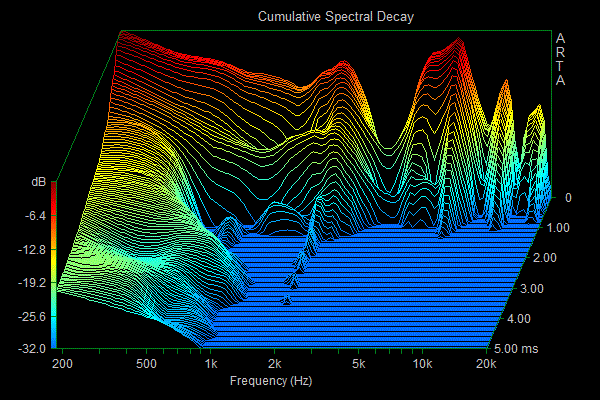
Task: Click the '5.00 ms' time axis label
Action: (516, 349)
